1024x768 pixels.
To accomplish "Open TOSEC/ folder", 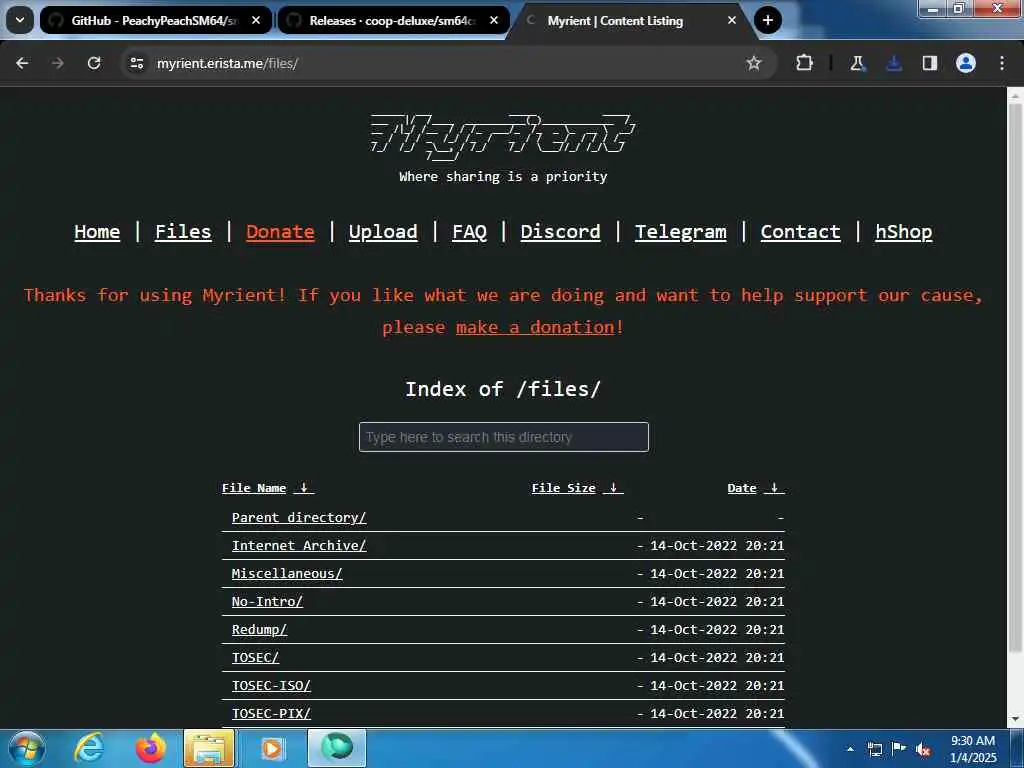I will [x=255, y=658].
